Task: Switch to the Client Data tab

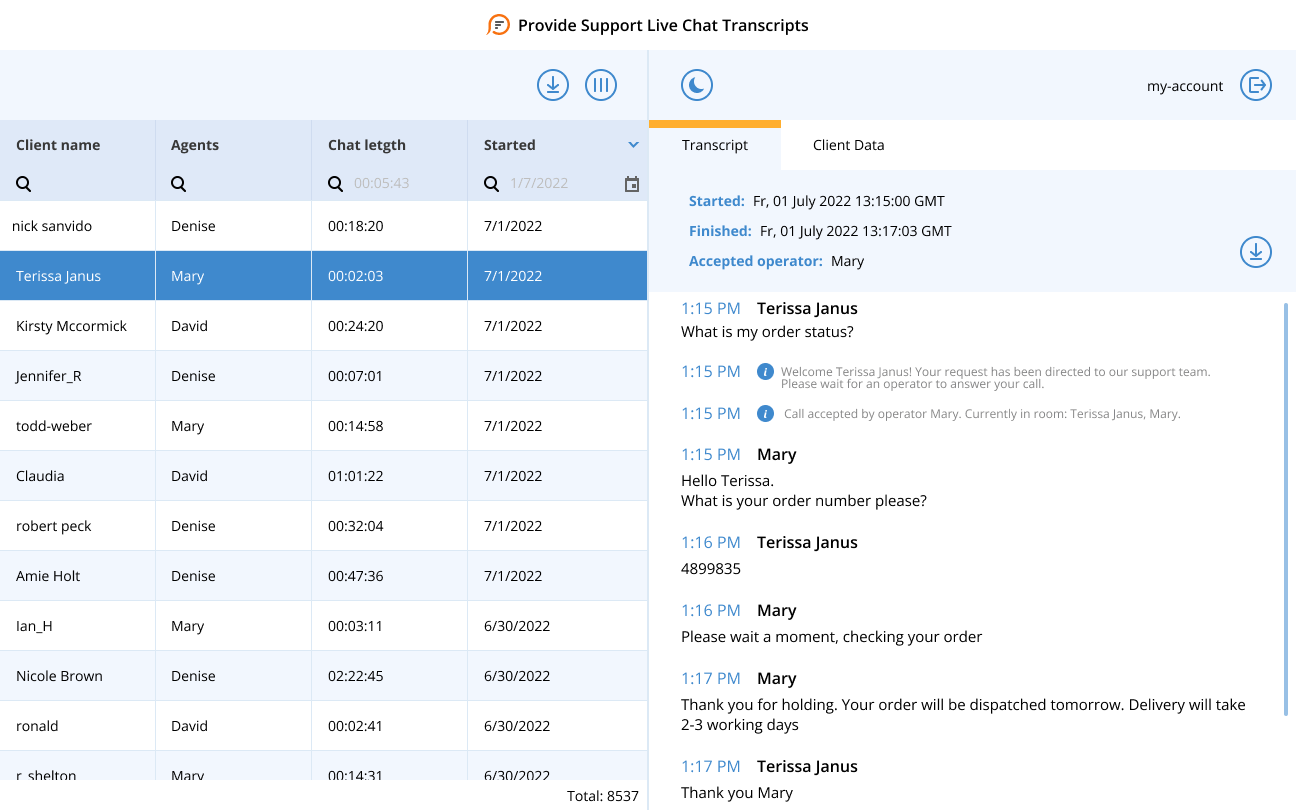Action: 848,145
